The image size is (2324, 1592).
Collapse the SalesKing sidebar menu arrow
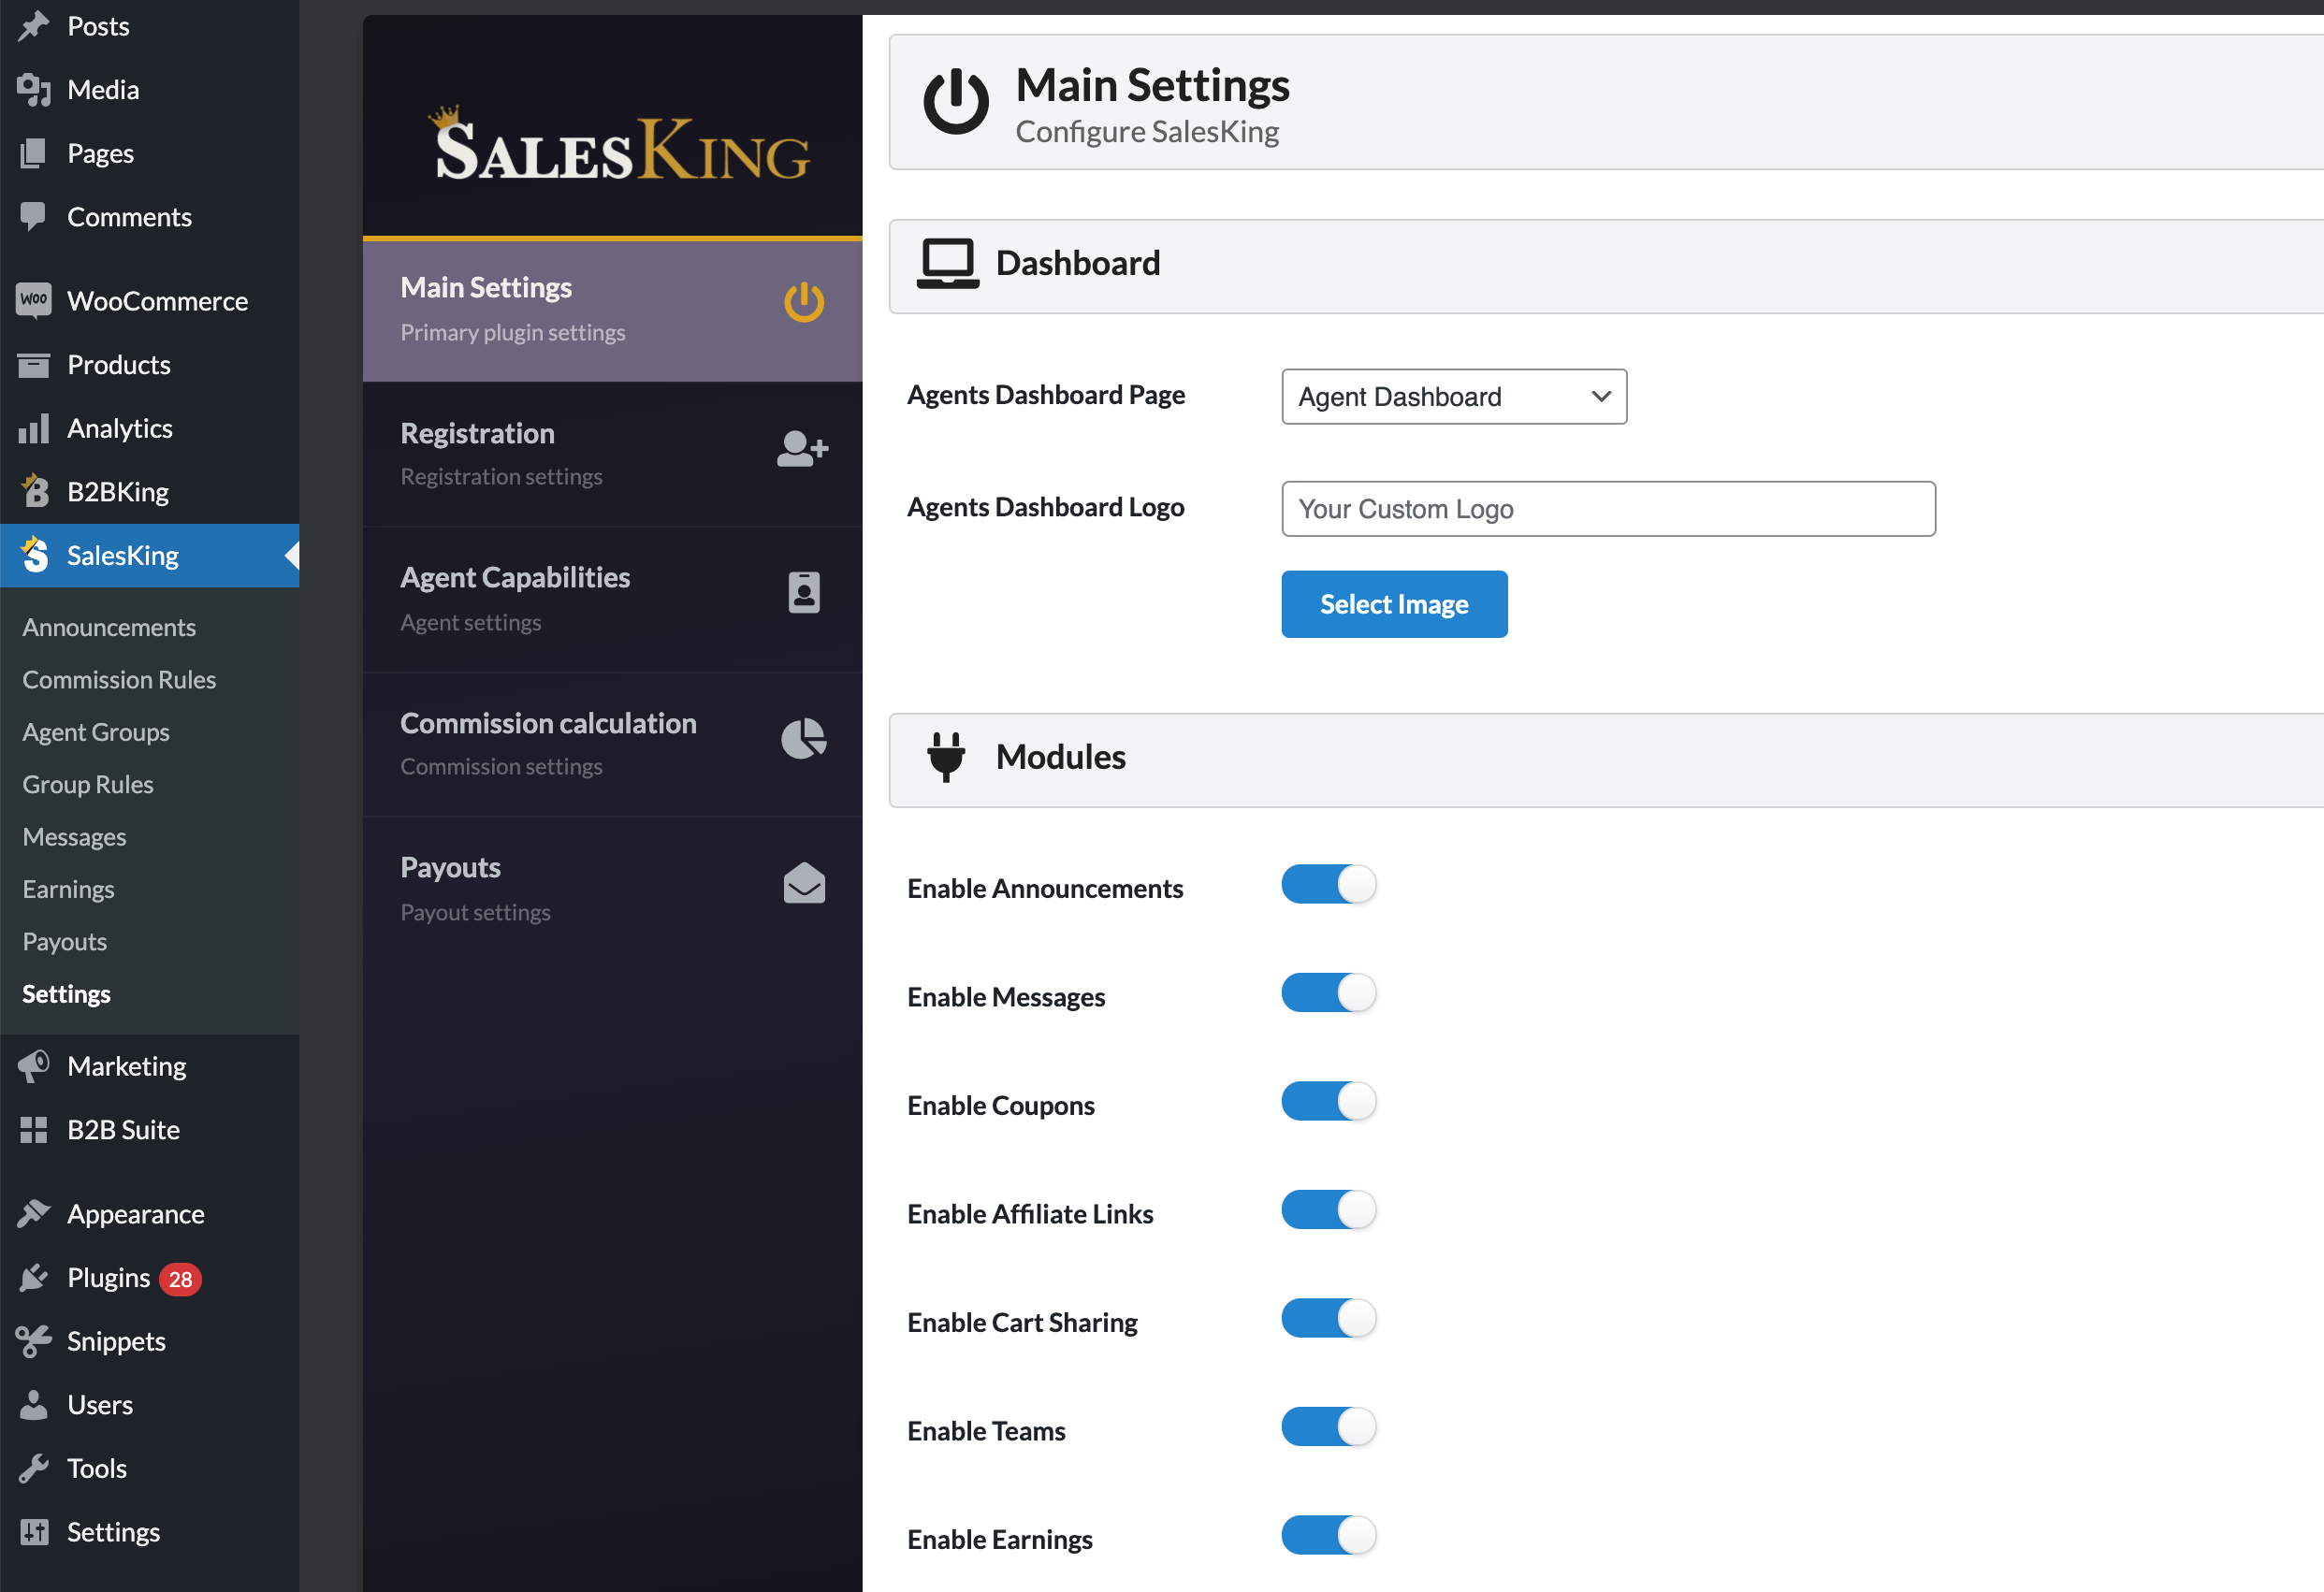(291, 556)
